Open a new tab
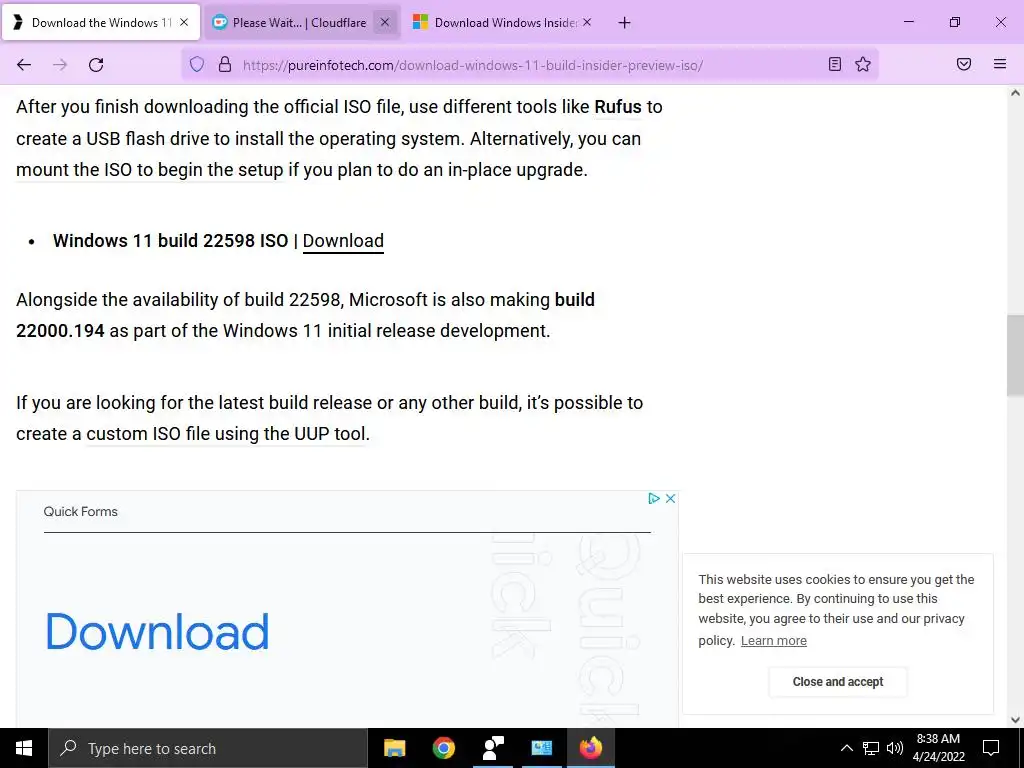This screenshot has height=768, width=1024. point(624,23)
